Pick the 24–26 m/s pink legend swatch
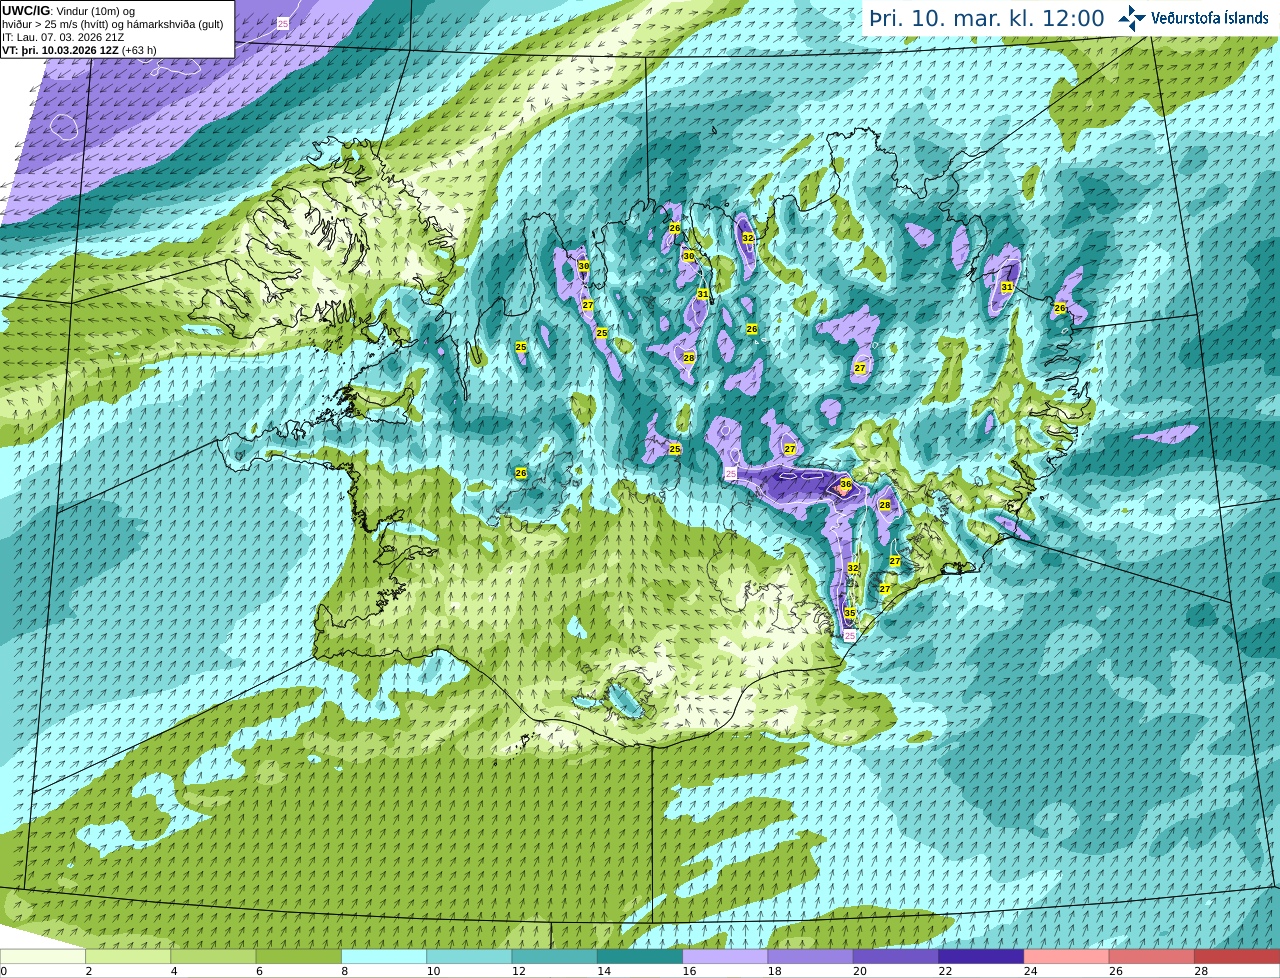The height and width of the screenshot is (978, 1280). point(1066,957)
